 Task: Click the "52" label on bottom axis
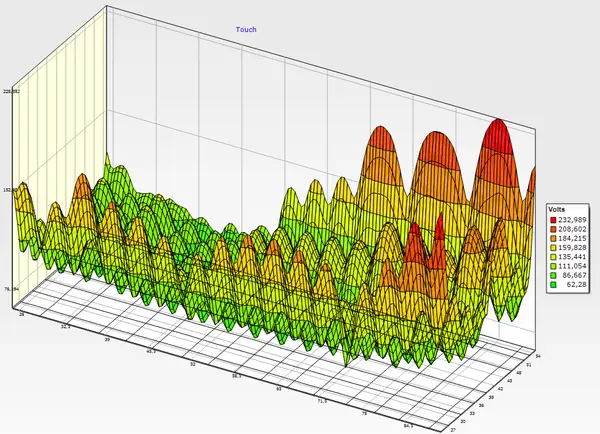[x=193, y=364]
